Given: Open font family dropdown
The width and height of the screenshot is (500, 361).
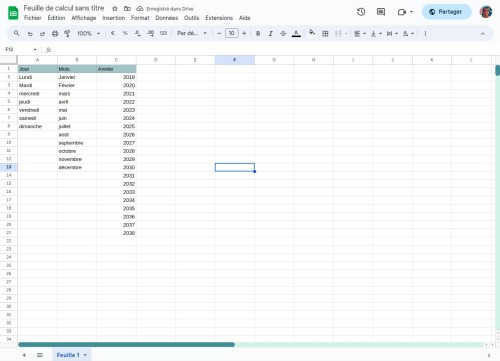Looking at the screenshot, I should (192, 33).
